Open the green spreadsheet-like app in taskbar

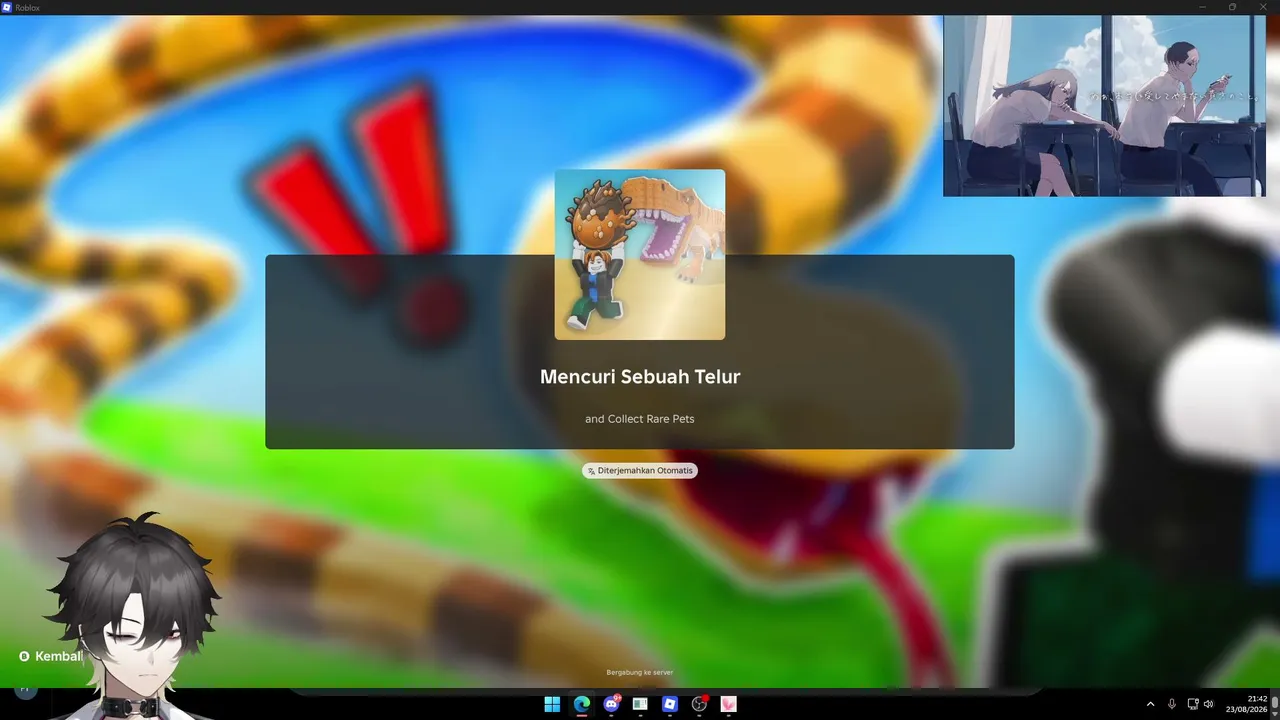point(640,704)
